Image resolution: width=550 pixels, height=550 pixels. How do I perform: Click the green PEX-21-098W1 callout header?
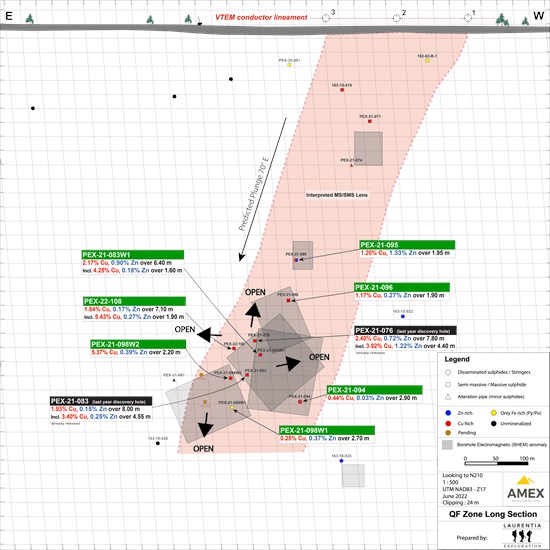(327, 430)
